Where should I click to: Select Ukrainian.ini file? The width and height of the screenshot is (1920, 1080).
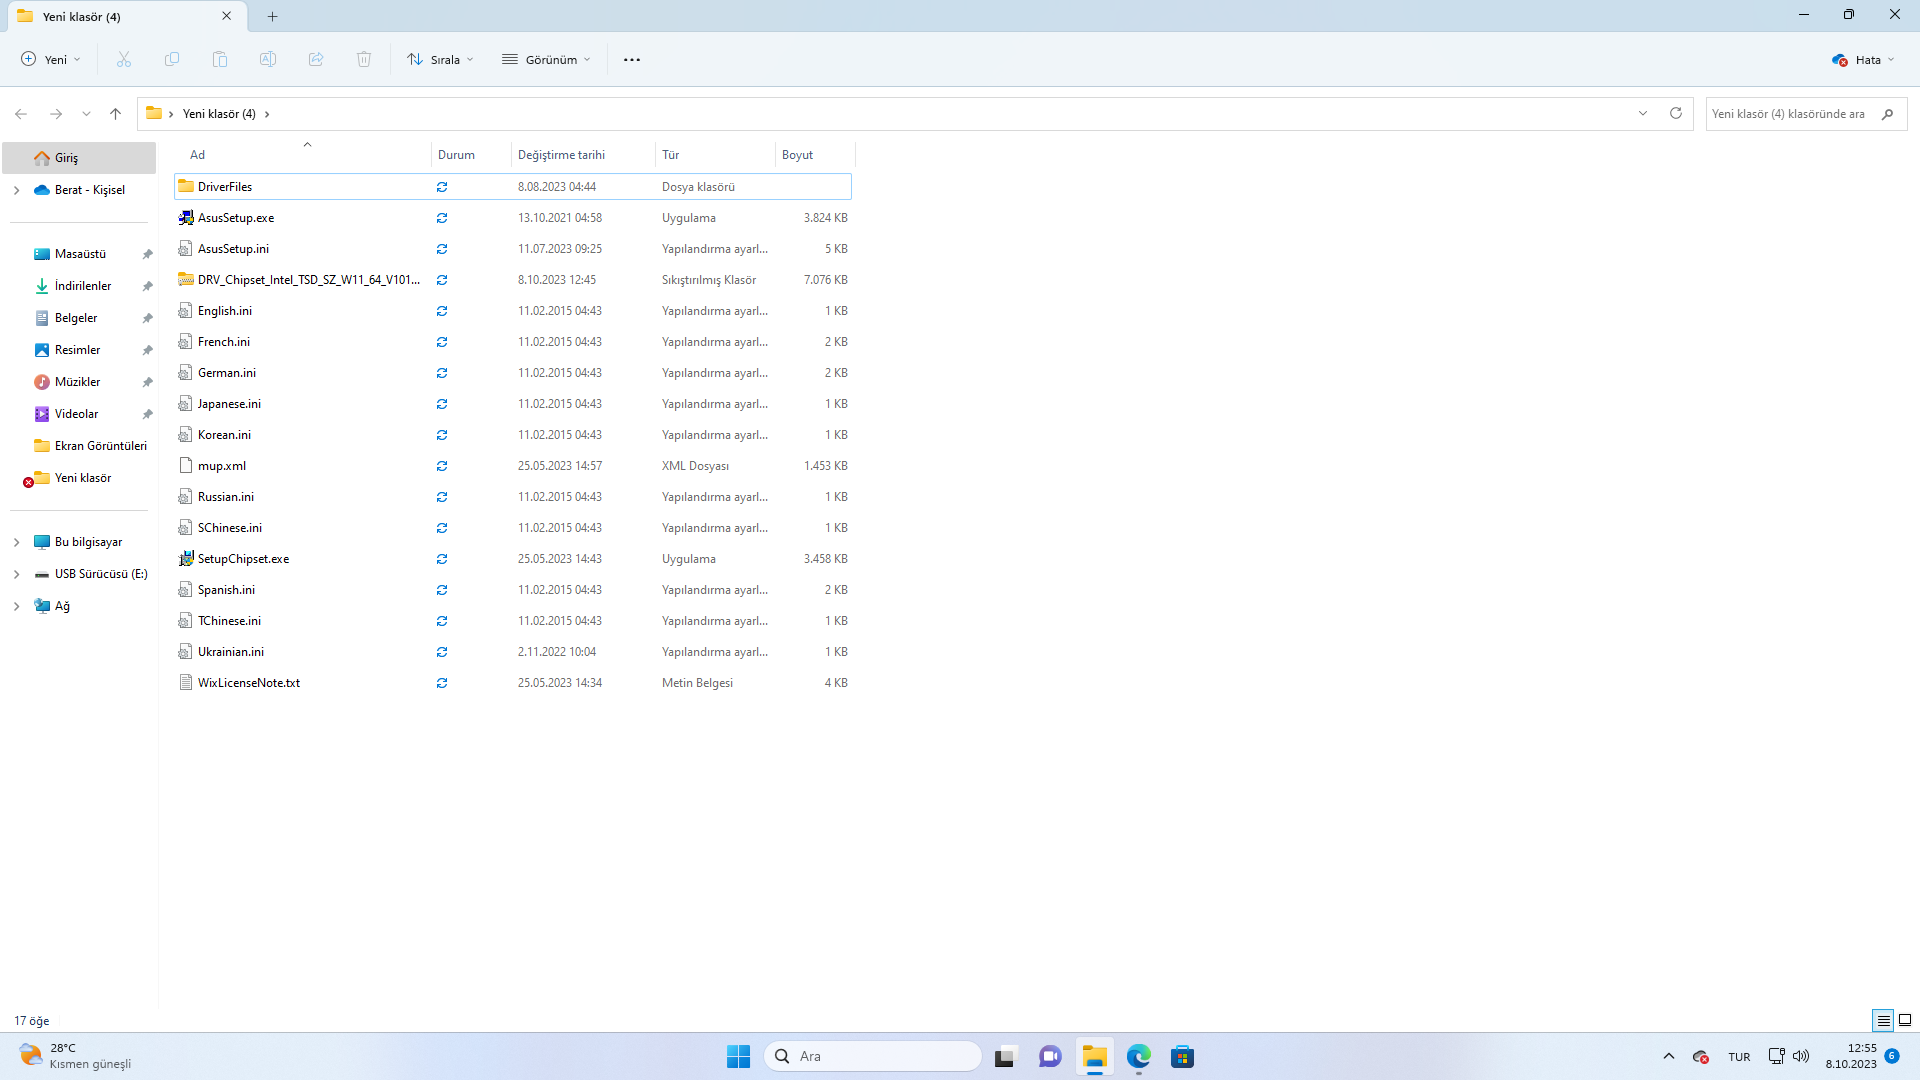[513, 652]
